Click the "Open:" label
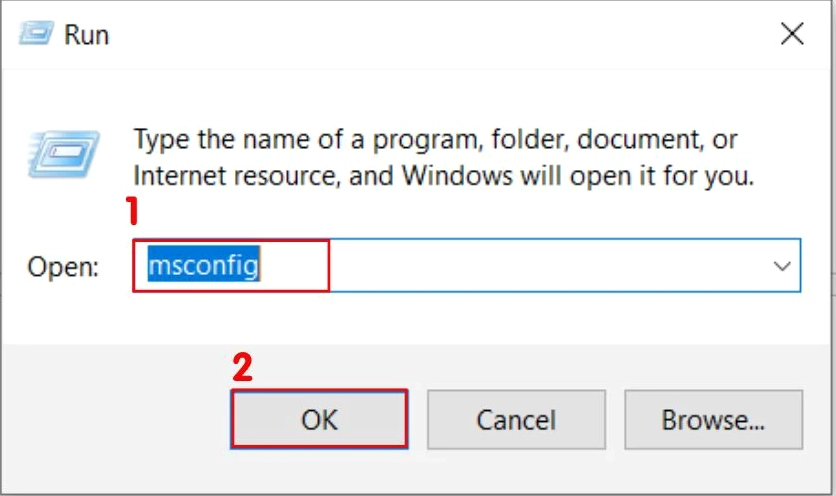 (x=63, y=267)
